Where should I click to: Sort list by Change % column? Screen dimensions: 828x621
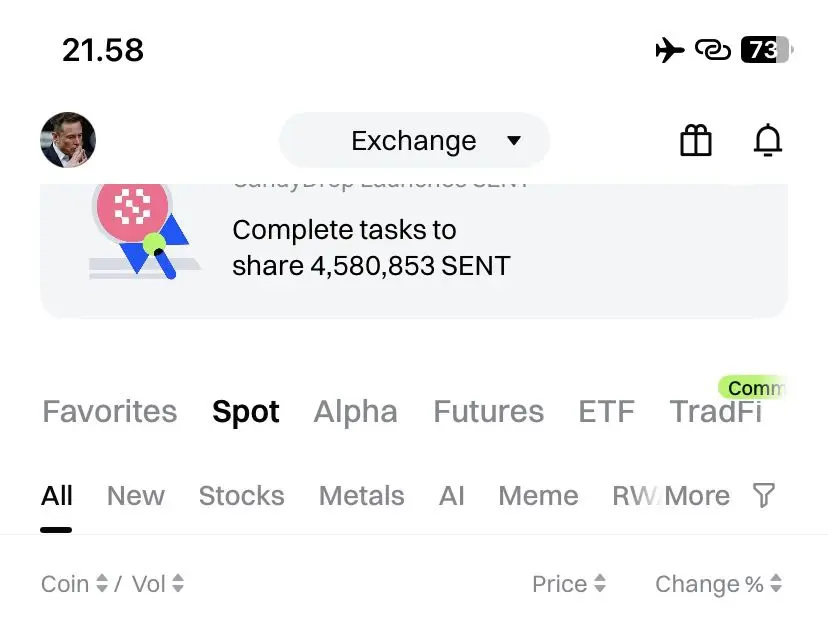coord(718,584)
